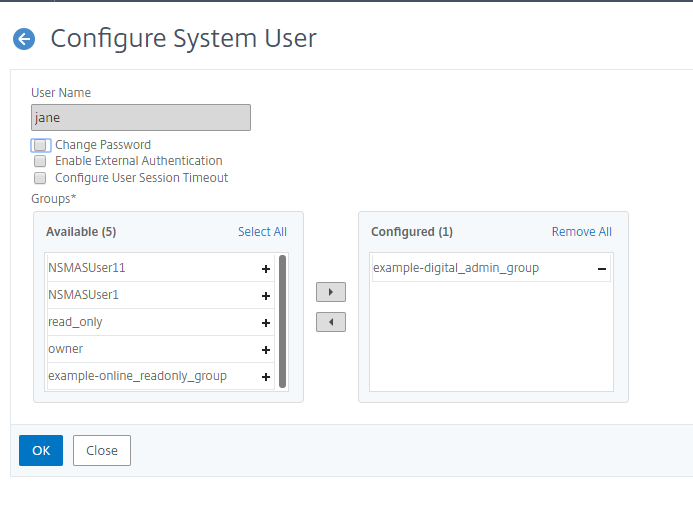Add NSMASUser1 group with plus icon

[x=266, y=296]
